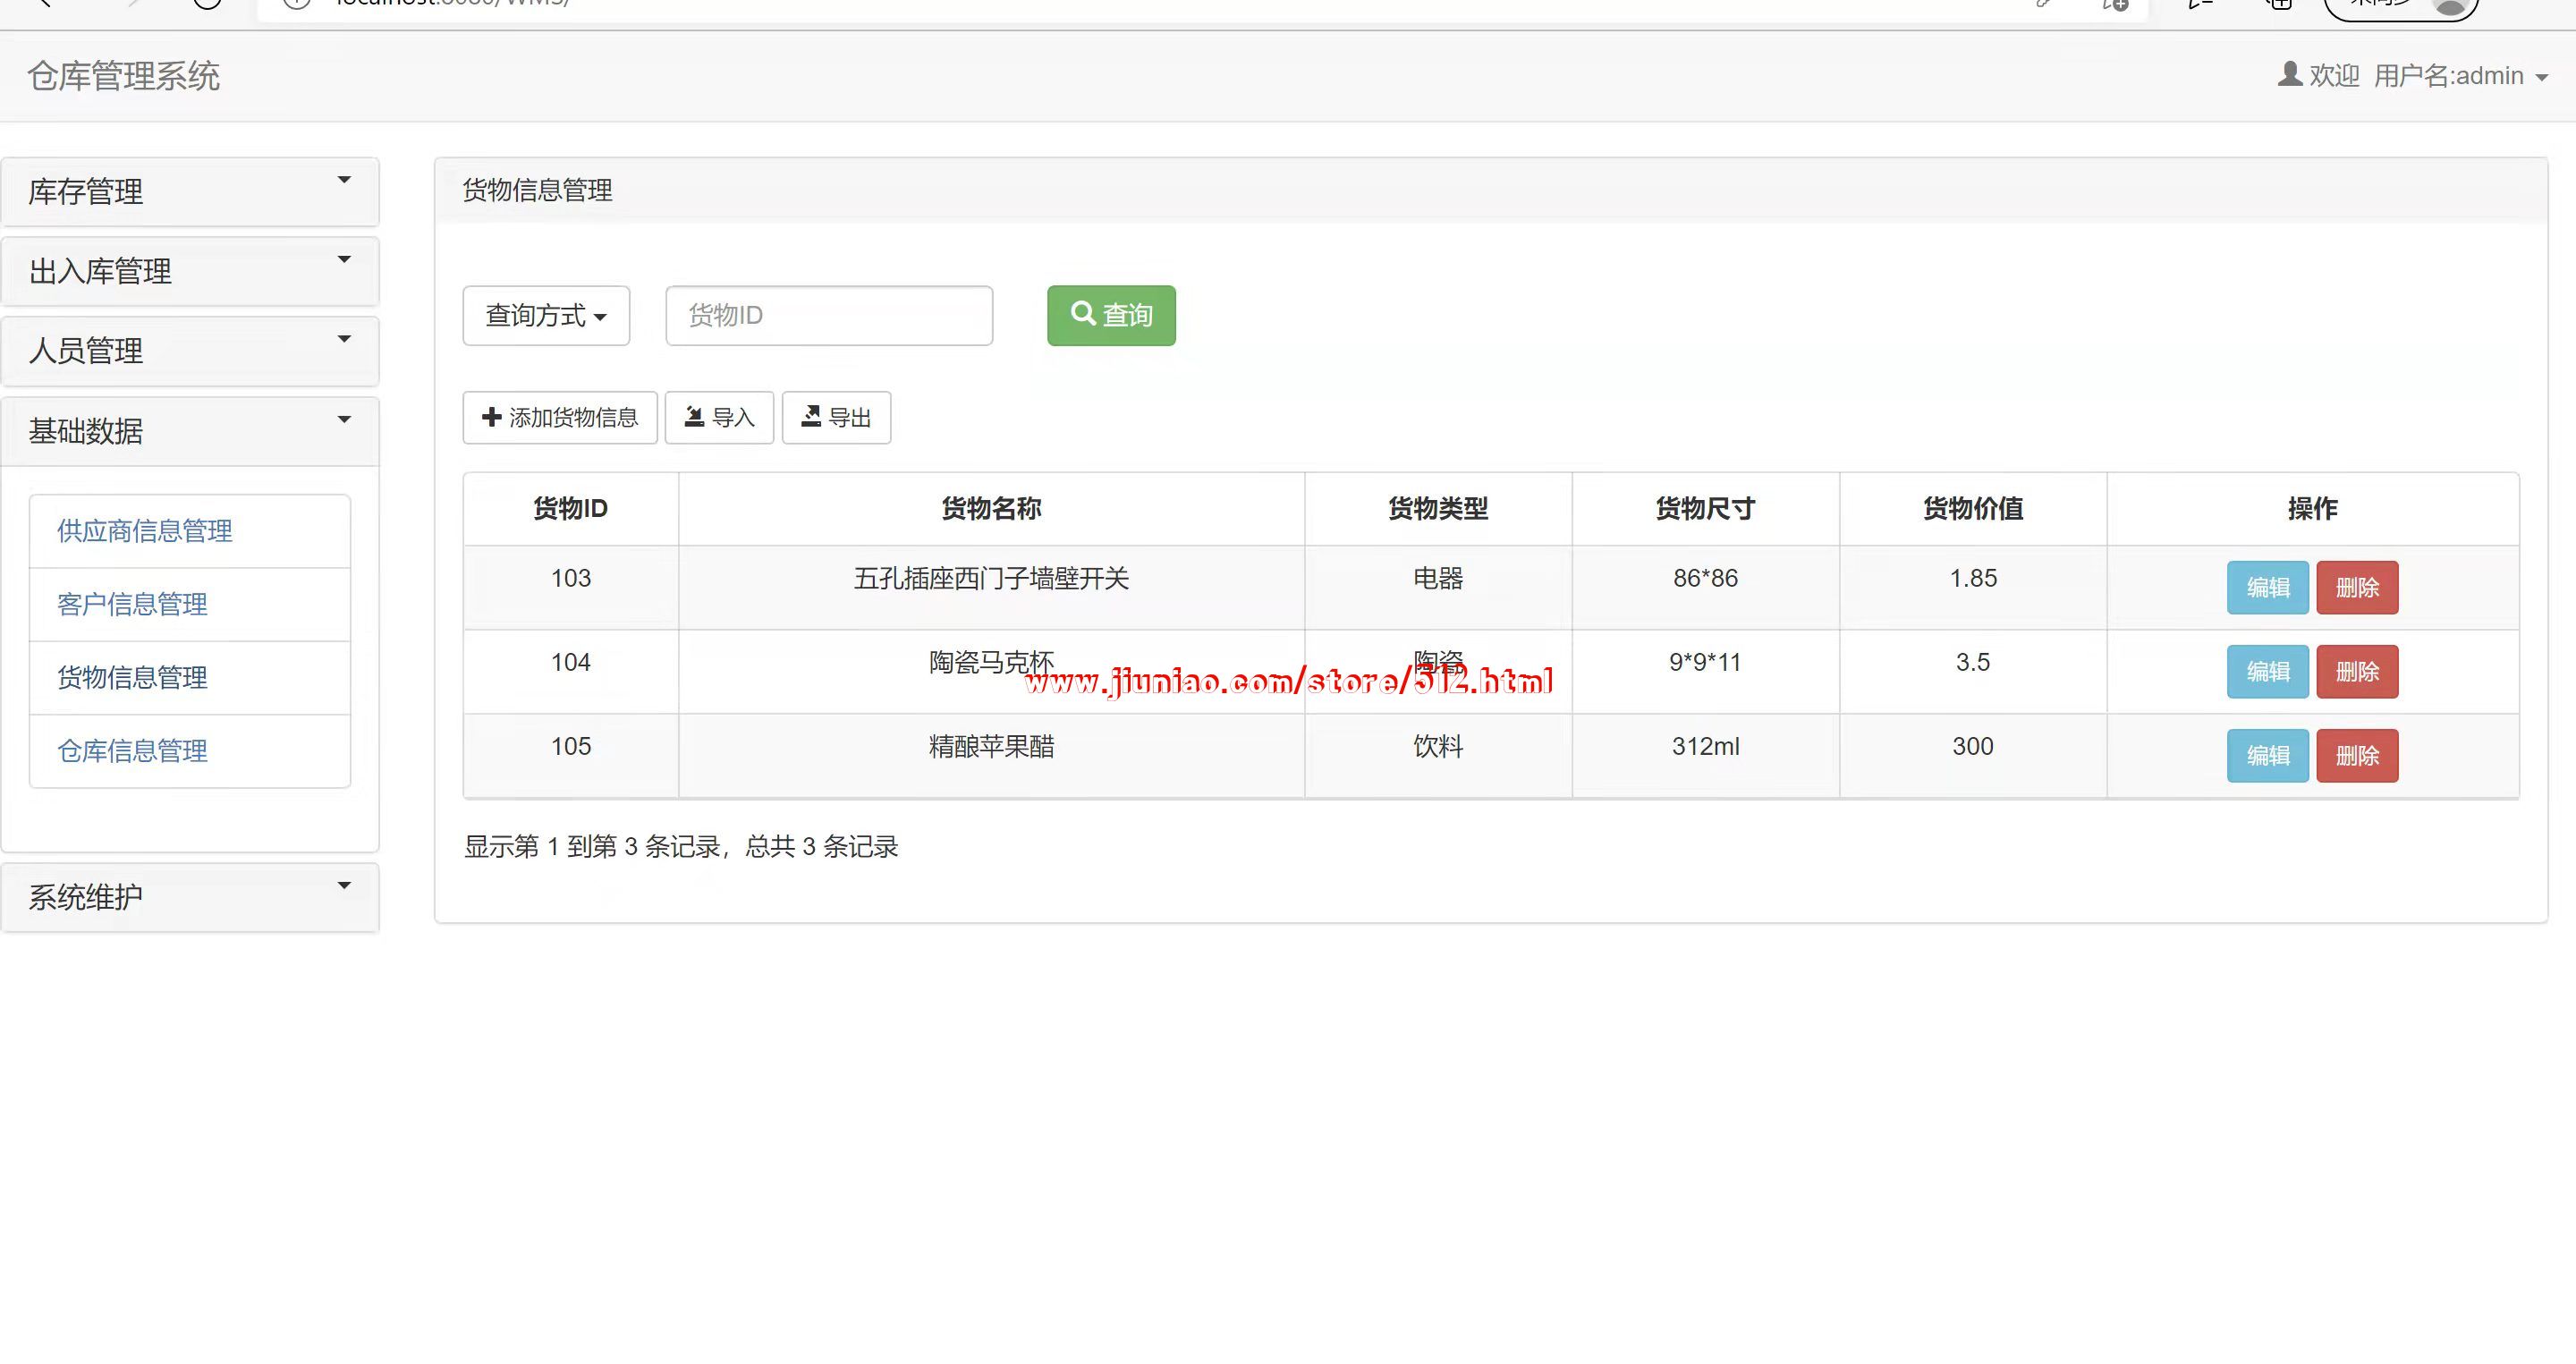Click the green 查询 search button
Screen dimensions: 2576x1364
(x=1111, y=316)
